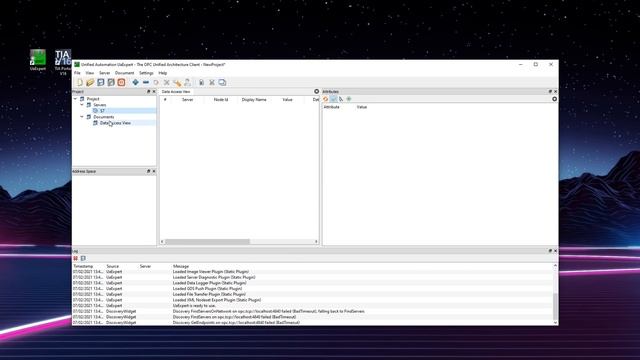Image resolution: width=640 pixels, height=360 pixels.
Task: Click the New project toolbar icon
Action: point(80,82)
